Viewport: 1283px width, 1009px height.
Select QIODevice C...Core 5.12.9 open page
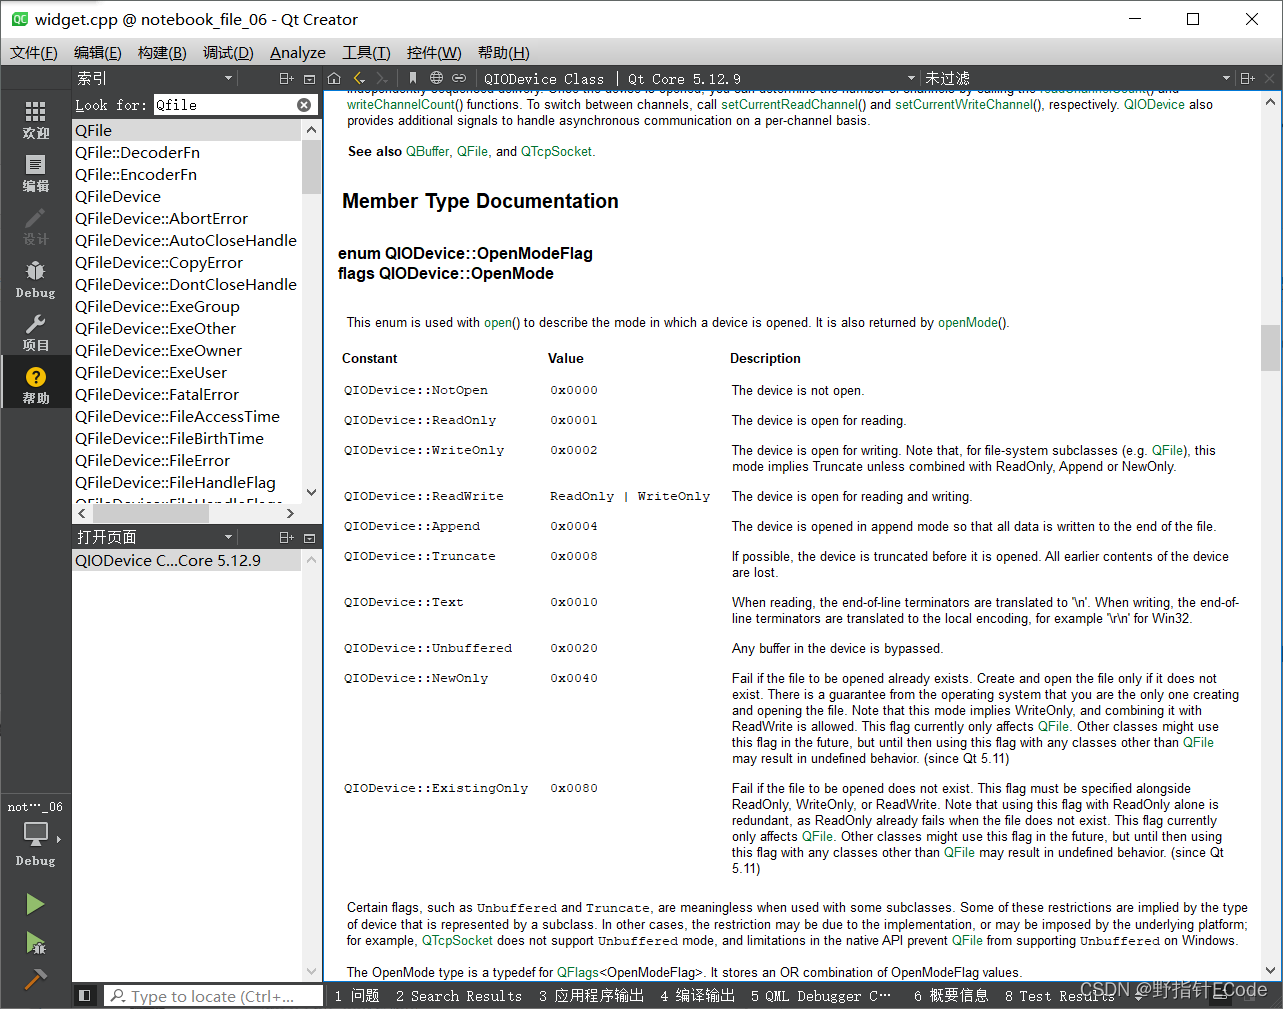(x=187, y=560)
